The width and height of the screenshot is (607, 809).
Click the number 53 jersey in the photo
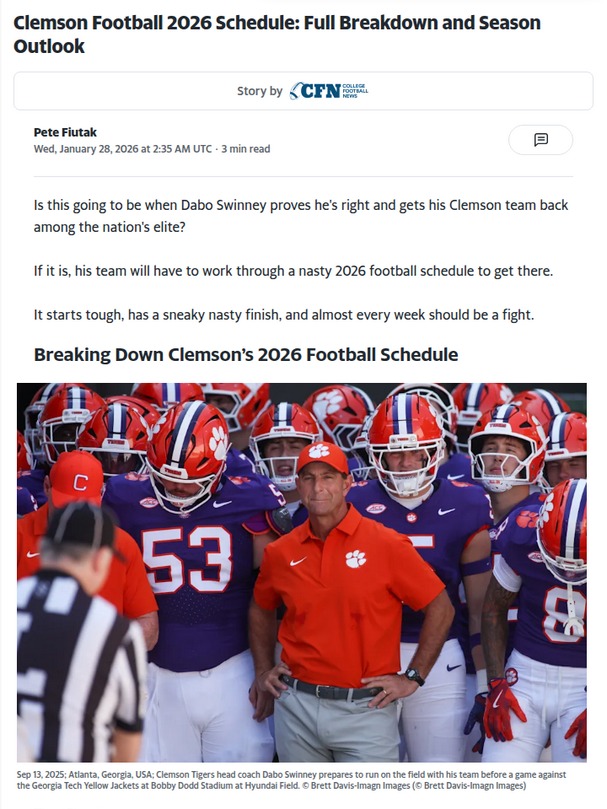click(187, 558)
